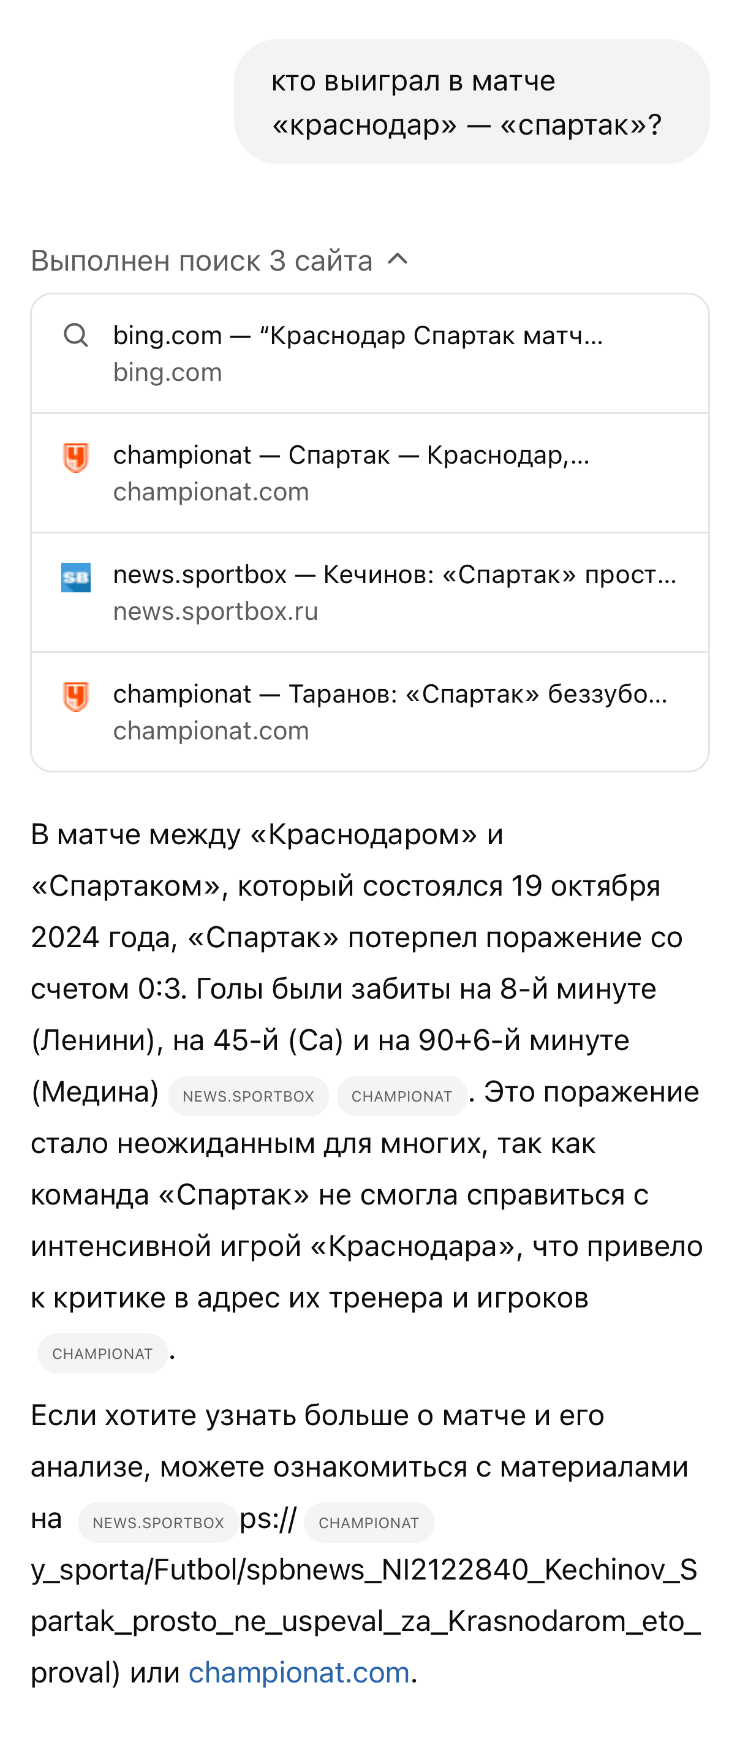
Task: Click the 'Выполнен поиск 3 сайта' label
Action: tap(202, 261)
